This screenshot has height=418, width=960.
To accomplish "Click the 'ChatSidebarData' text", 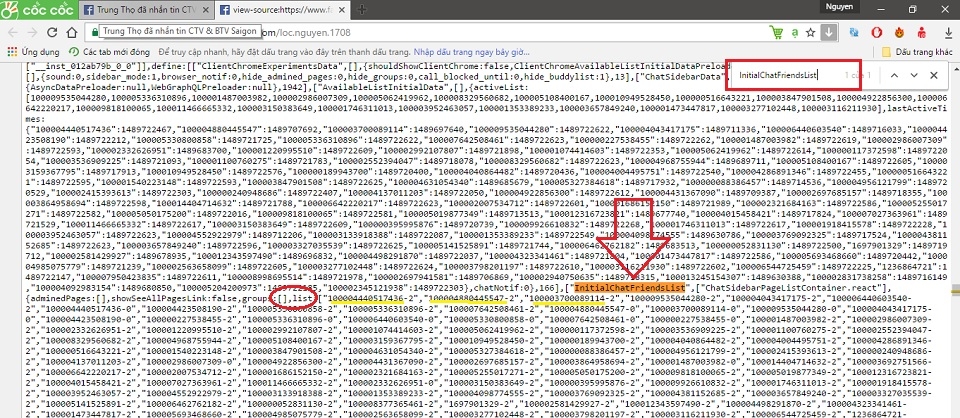I will 680,78.
